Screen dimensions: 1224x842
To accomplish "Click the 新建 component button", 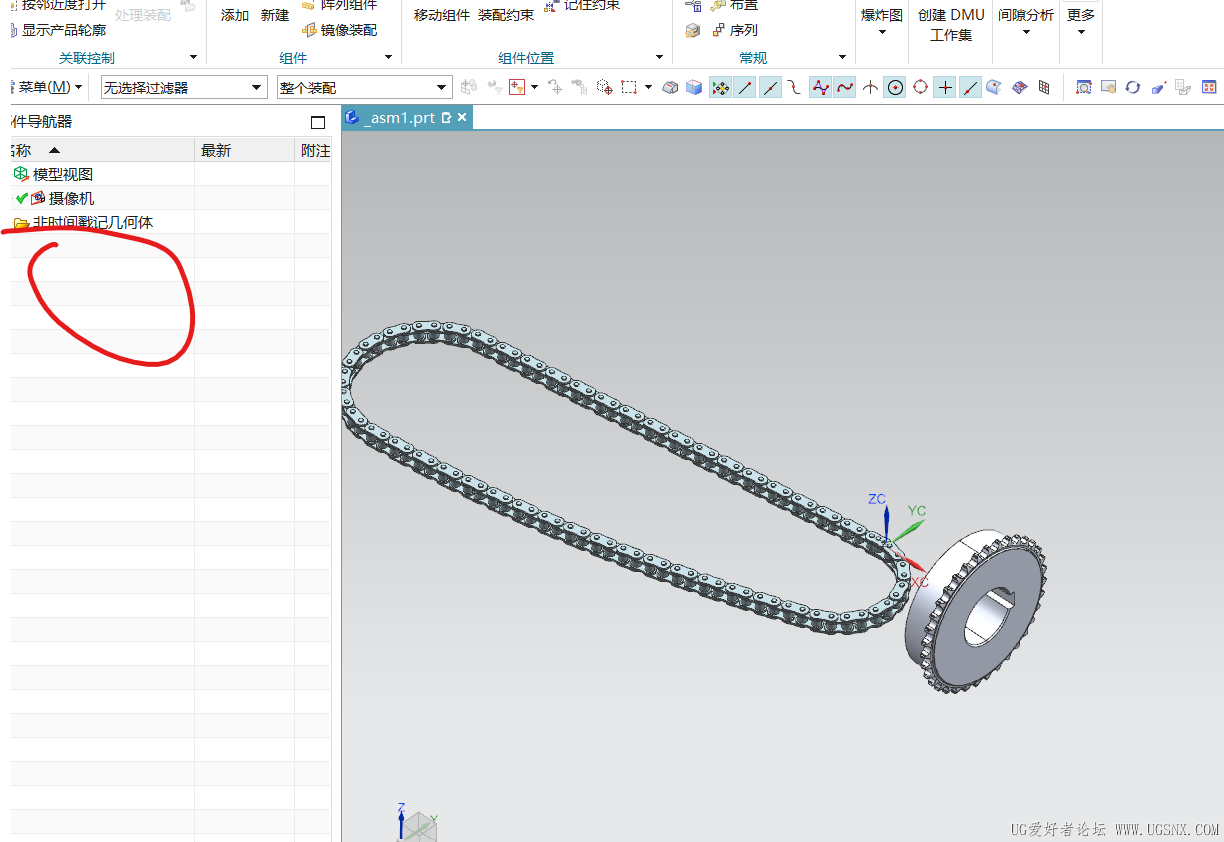I will pos(275,15).
